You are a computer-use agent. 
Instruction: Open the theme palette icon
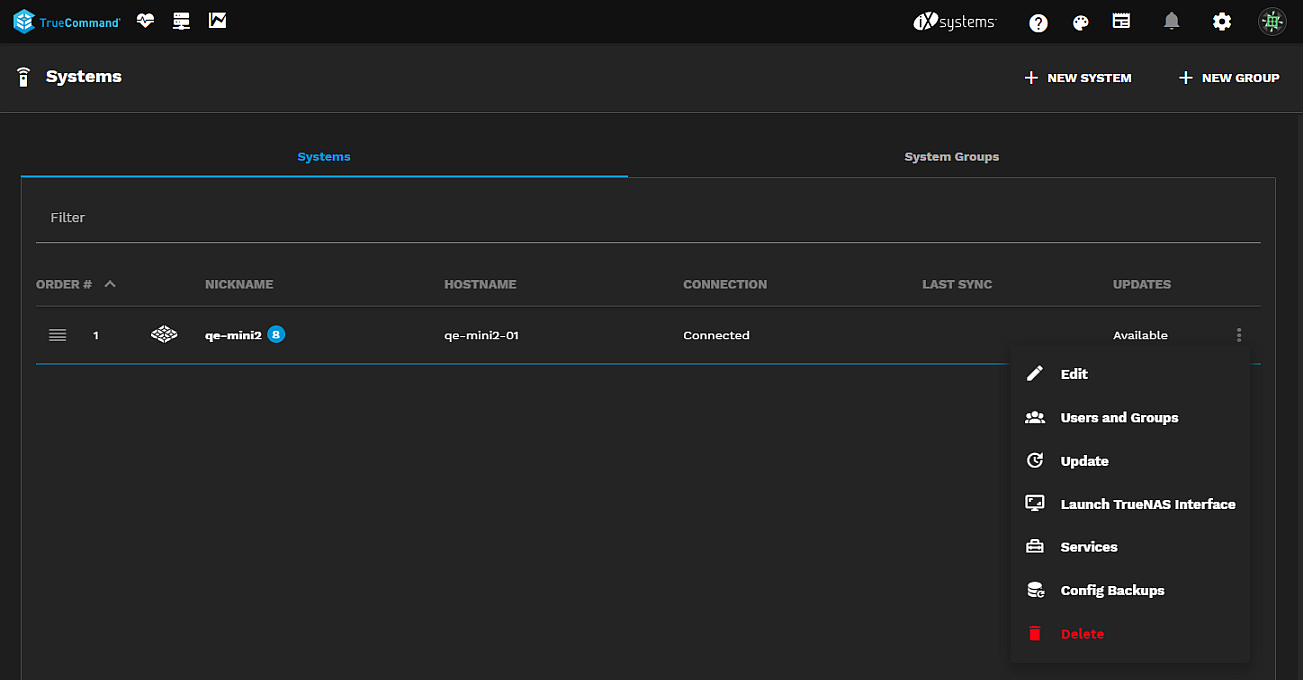[1080, 22]
